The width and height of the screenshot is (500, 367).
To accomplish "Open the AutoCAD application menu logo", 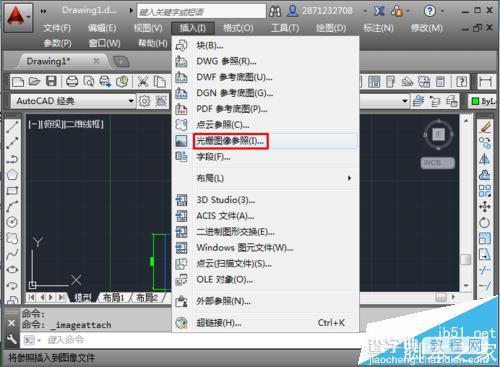I will (17, 17).
